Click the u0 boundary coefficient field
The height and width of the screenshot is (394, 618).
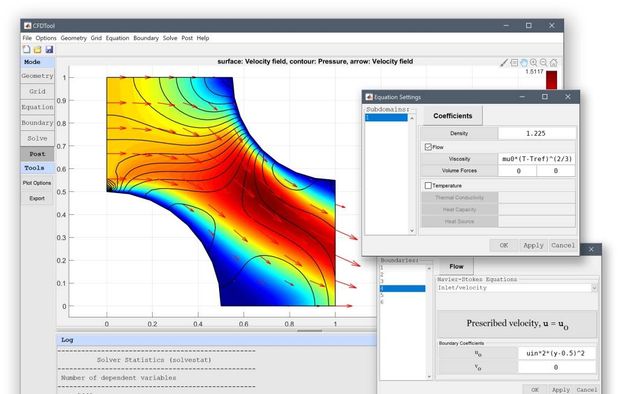[x=556, y=353]
